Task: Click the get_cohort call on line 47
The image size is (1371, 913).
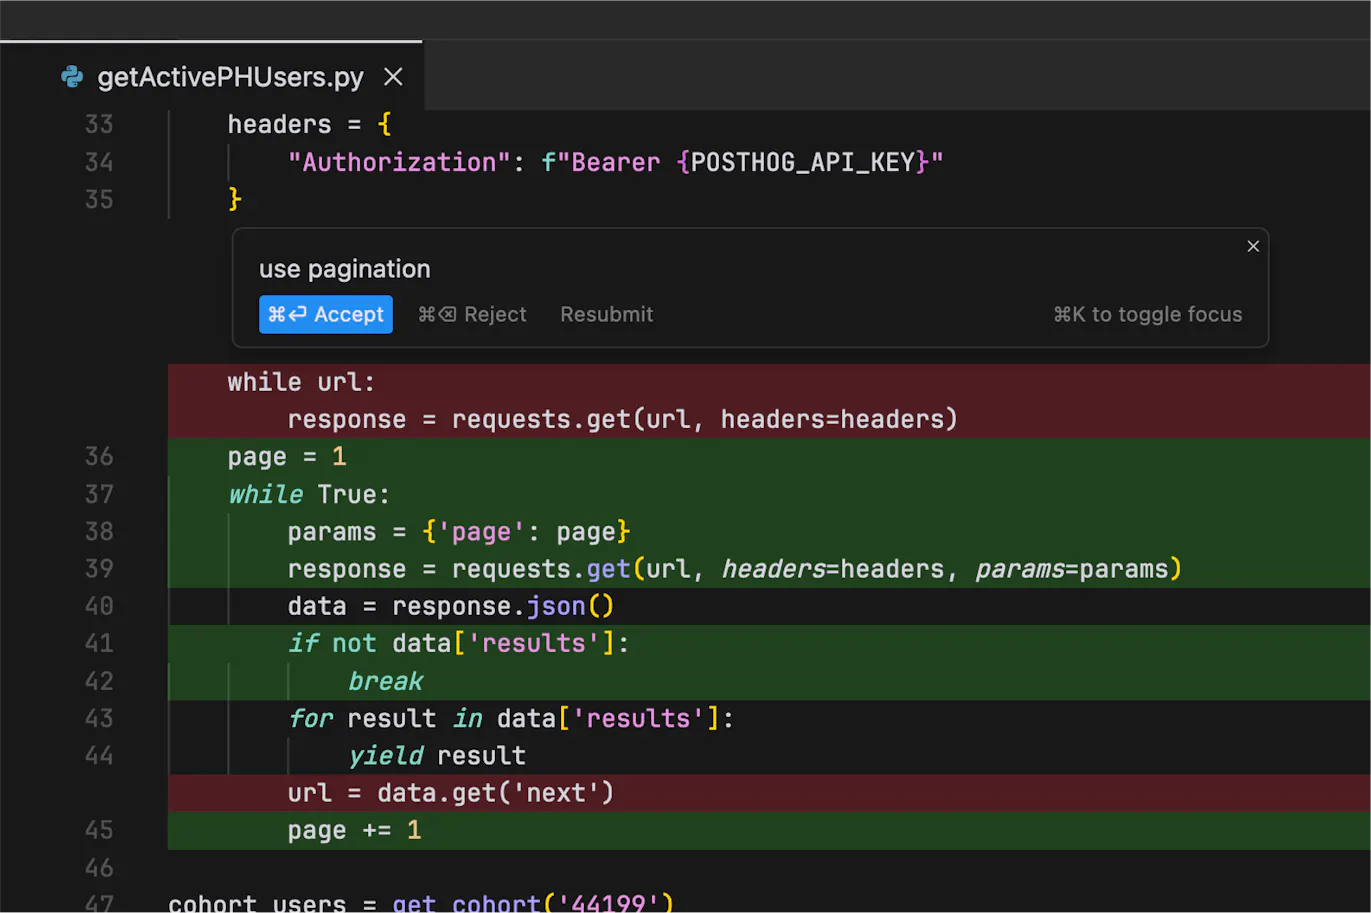Action: point(466,903)
